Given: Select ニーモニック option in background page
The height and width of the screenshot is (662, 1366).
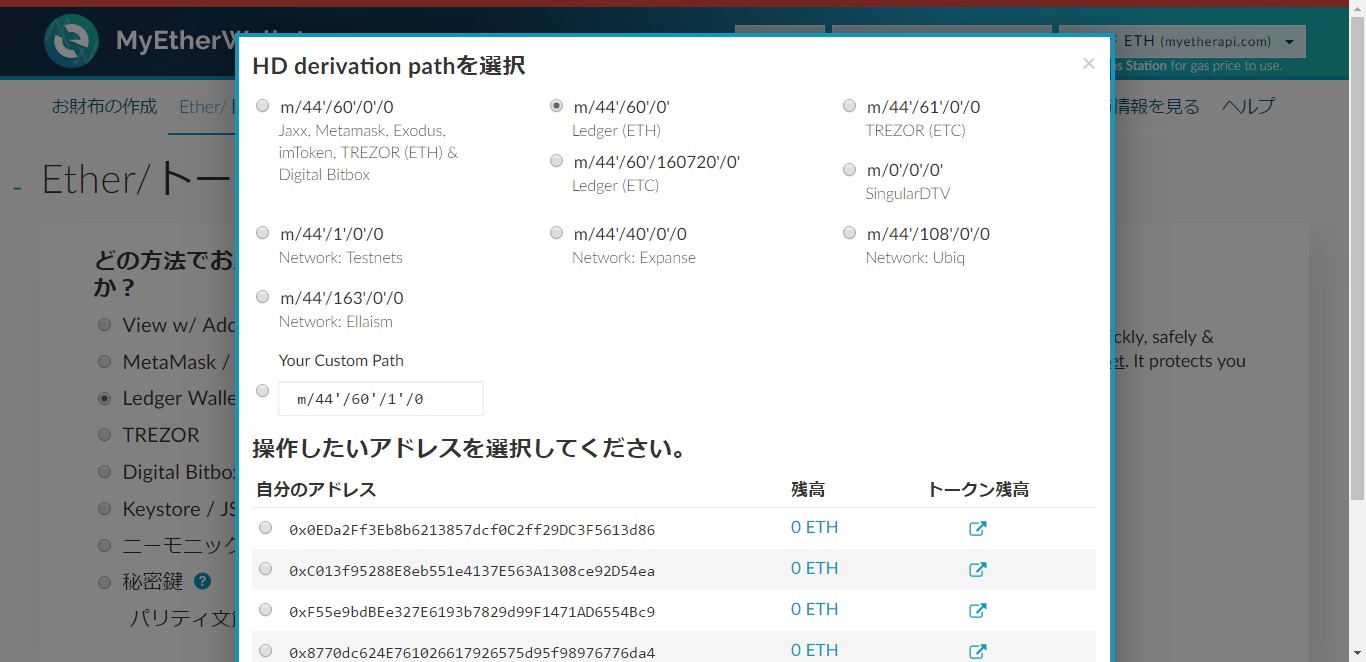Looking at the screenshot, I should point(104,546).
